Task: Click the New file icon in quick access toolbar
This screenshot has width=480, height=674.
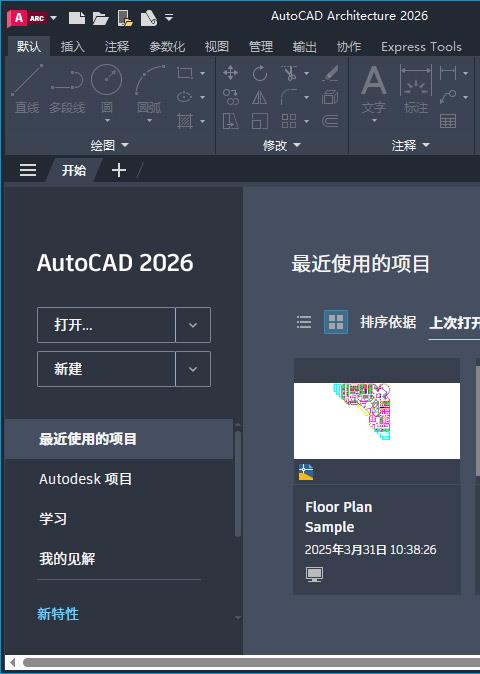Action: [x=77, y=18]
